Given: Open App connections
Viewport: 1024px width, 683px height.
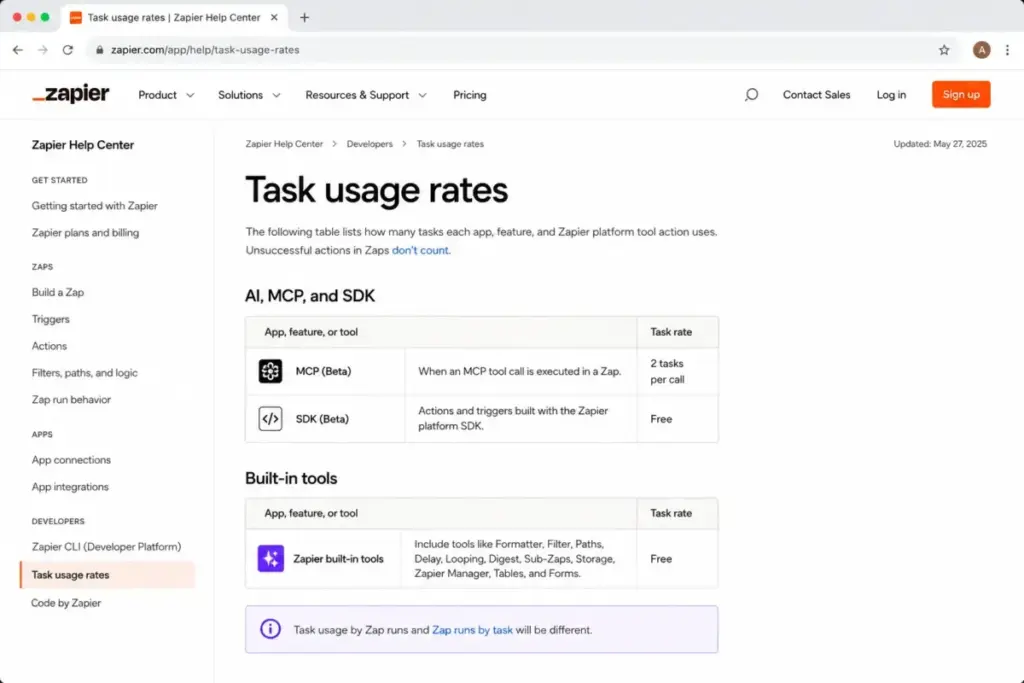Looking at the screenshot, I should point(71,460).
